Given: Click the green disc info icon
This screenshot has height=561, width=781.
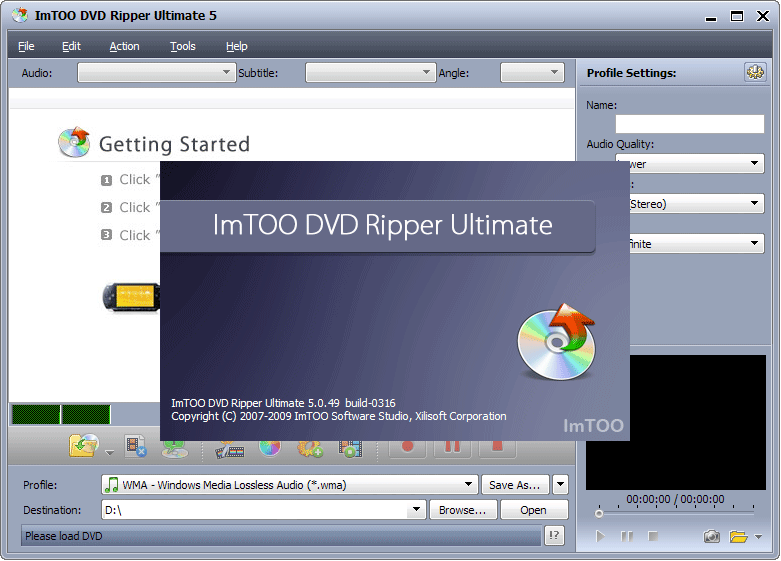Looking at the screenshot, I should click(175, 449).
